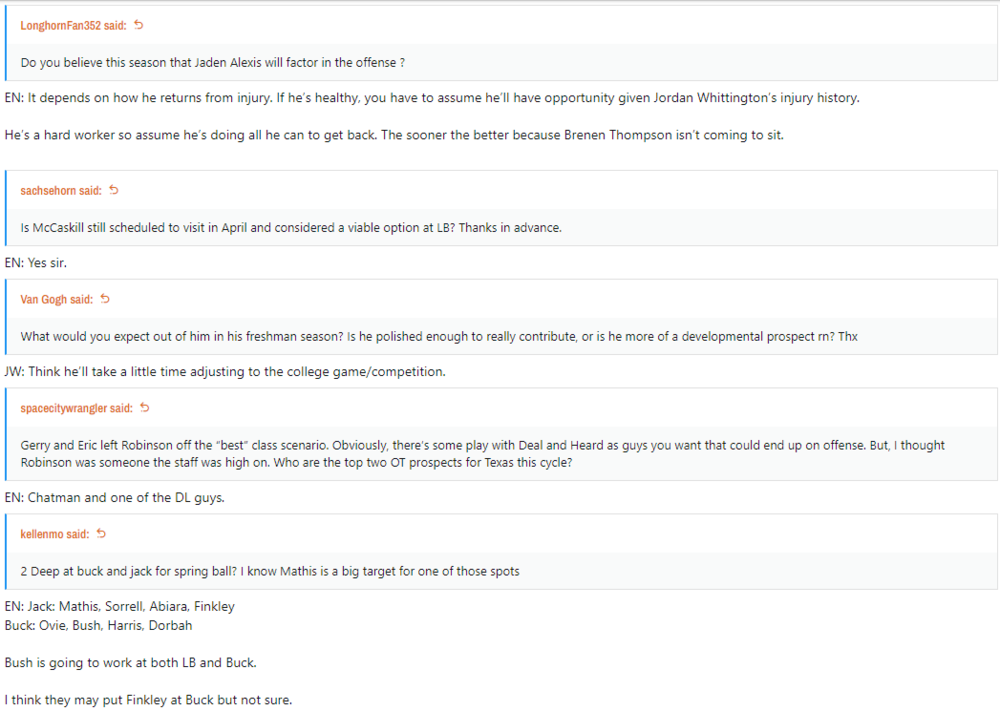
Task: Click the quote asking about his freshman season
Action: (439, 336)
